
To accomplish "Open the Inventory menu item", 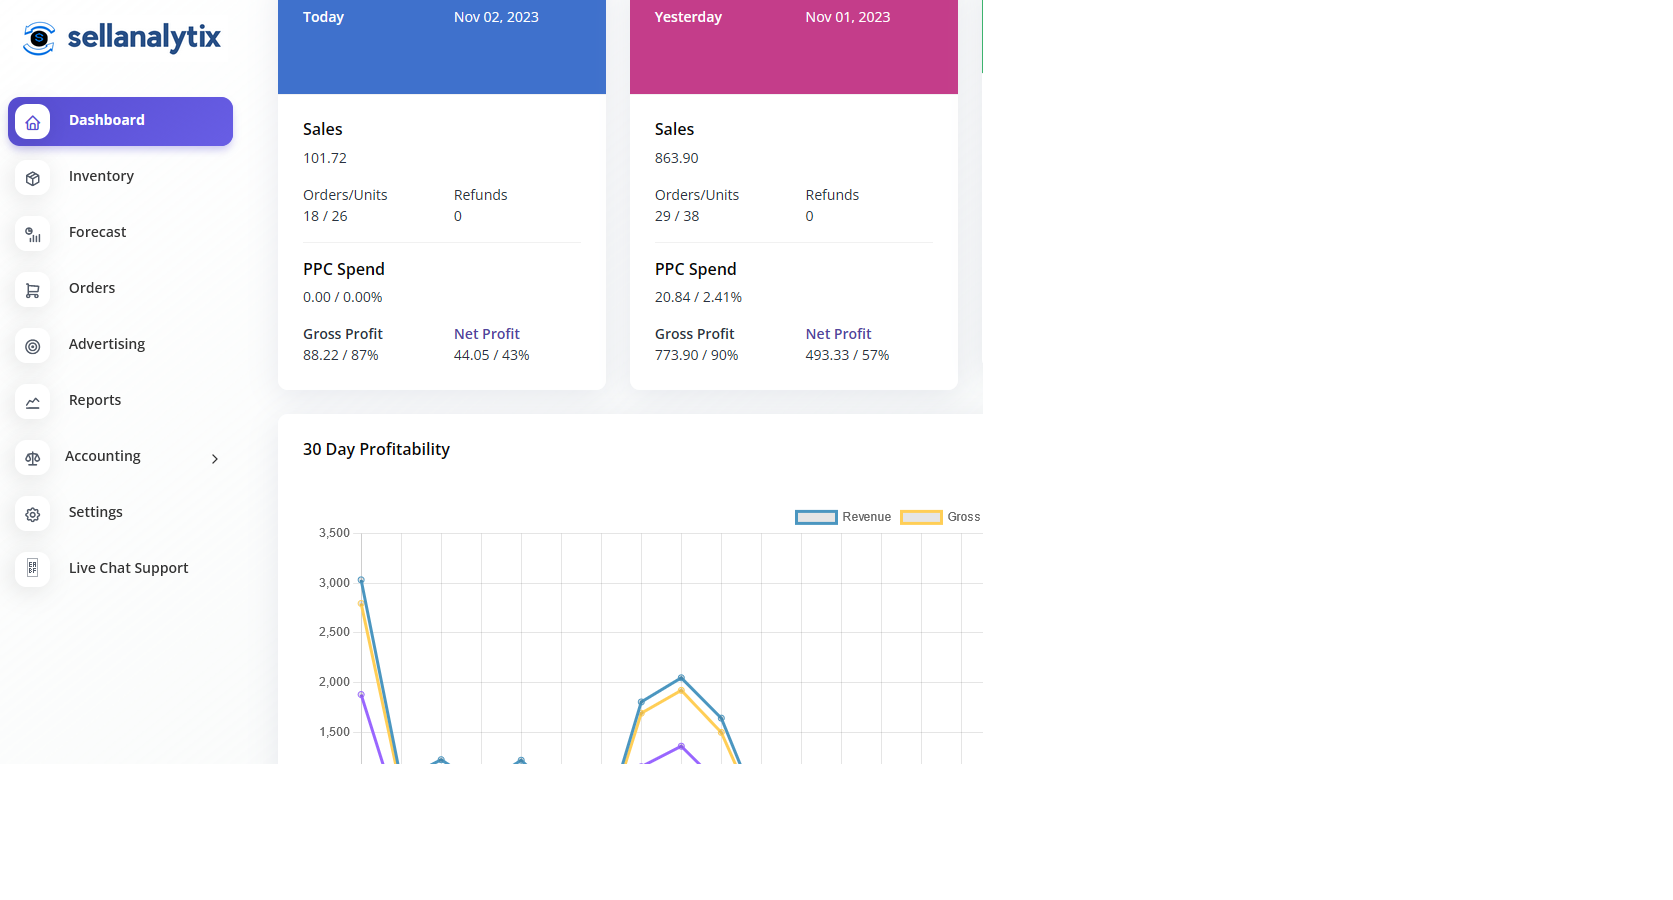I will pyautogui.click(x=100, y=176).
